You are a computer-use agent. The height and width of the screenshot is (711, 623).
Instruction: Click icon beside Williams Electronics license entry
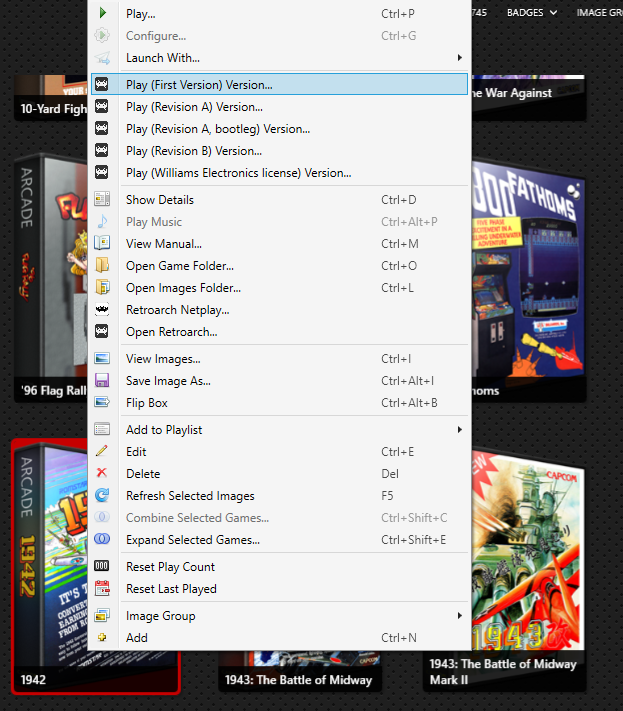[102, 173]
